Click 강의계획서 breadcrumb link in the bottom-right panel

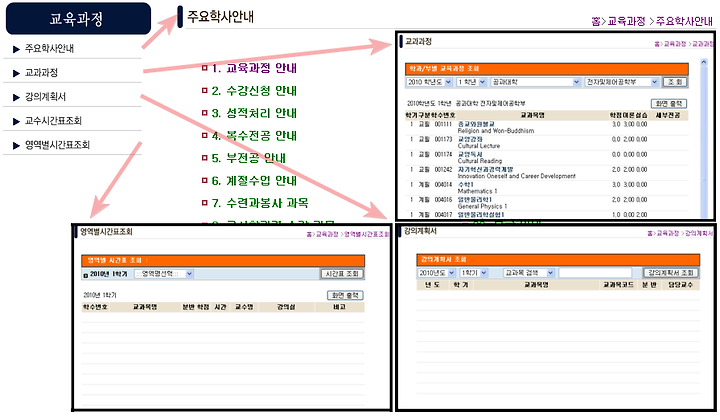point(698,234)
